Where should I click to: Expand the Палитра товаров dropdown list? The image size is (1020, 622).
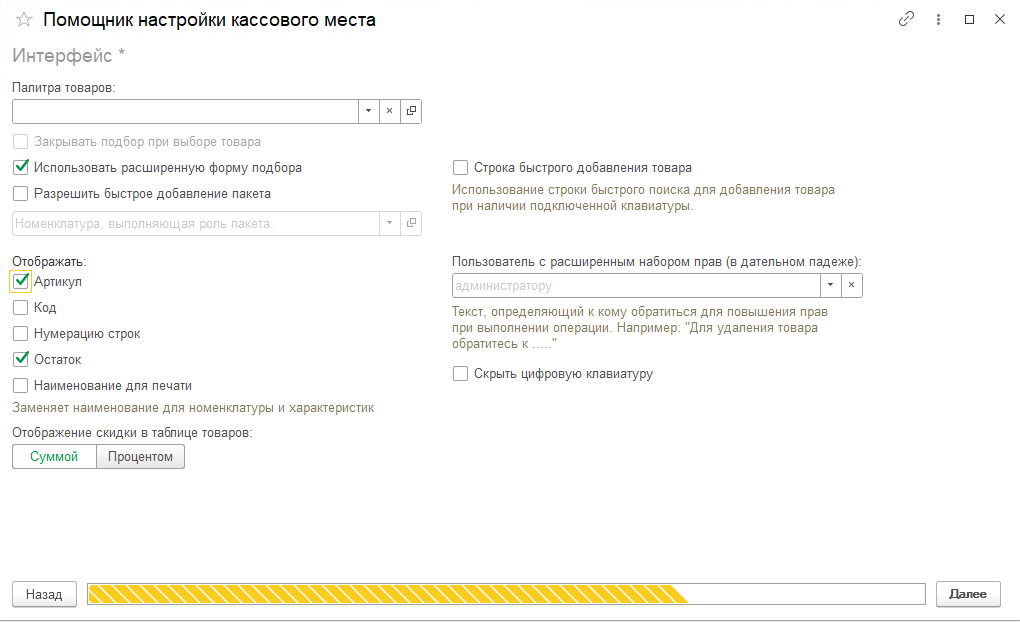(368, 111)
